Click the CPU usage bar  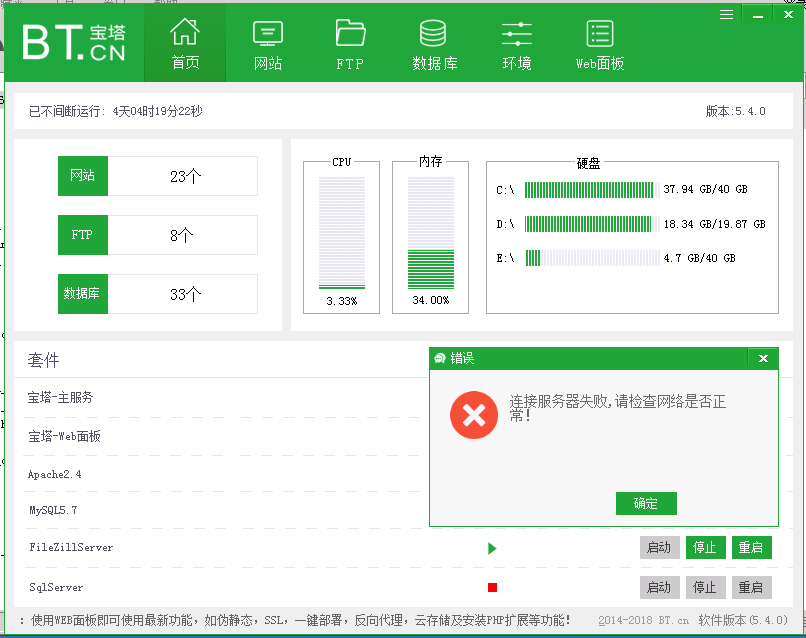coord(342,233)
